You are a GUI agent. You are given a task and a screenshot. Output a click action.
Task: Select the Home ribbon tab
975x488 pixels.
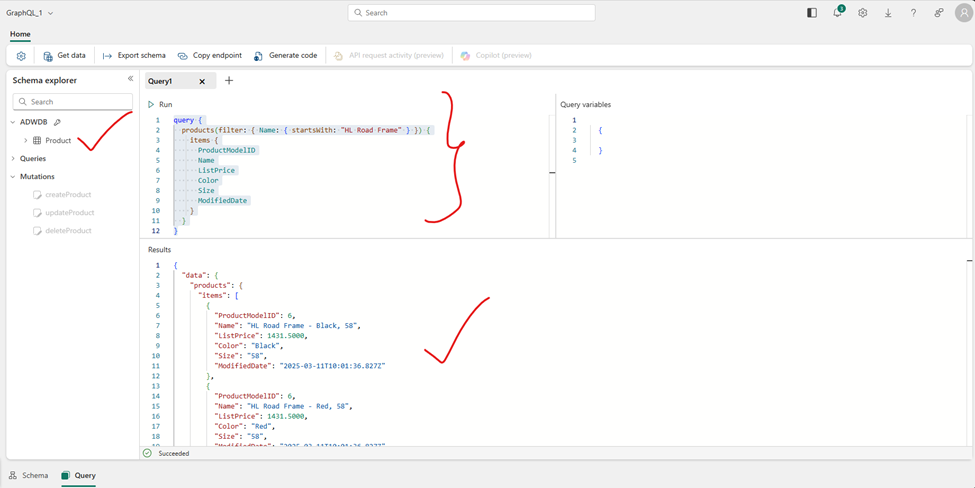pyautogui.click(x=20, y=34)
